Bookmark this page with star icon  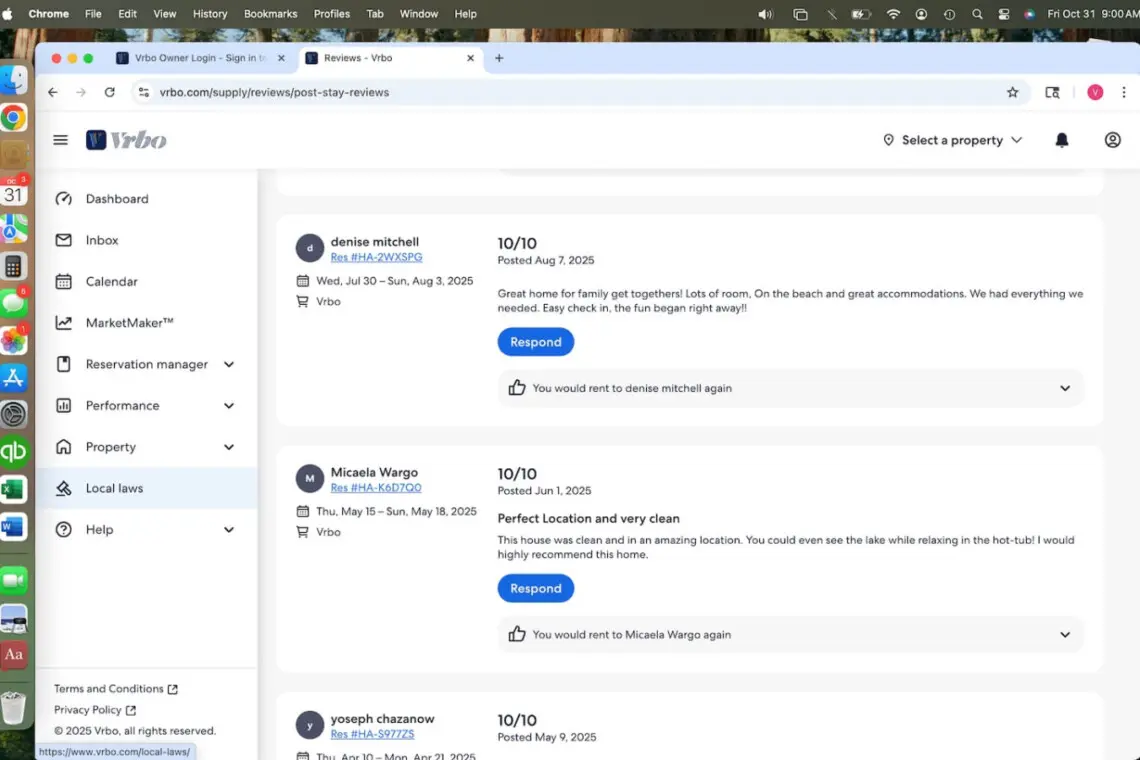pyautogui.click(x=1012, y=92)
